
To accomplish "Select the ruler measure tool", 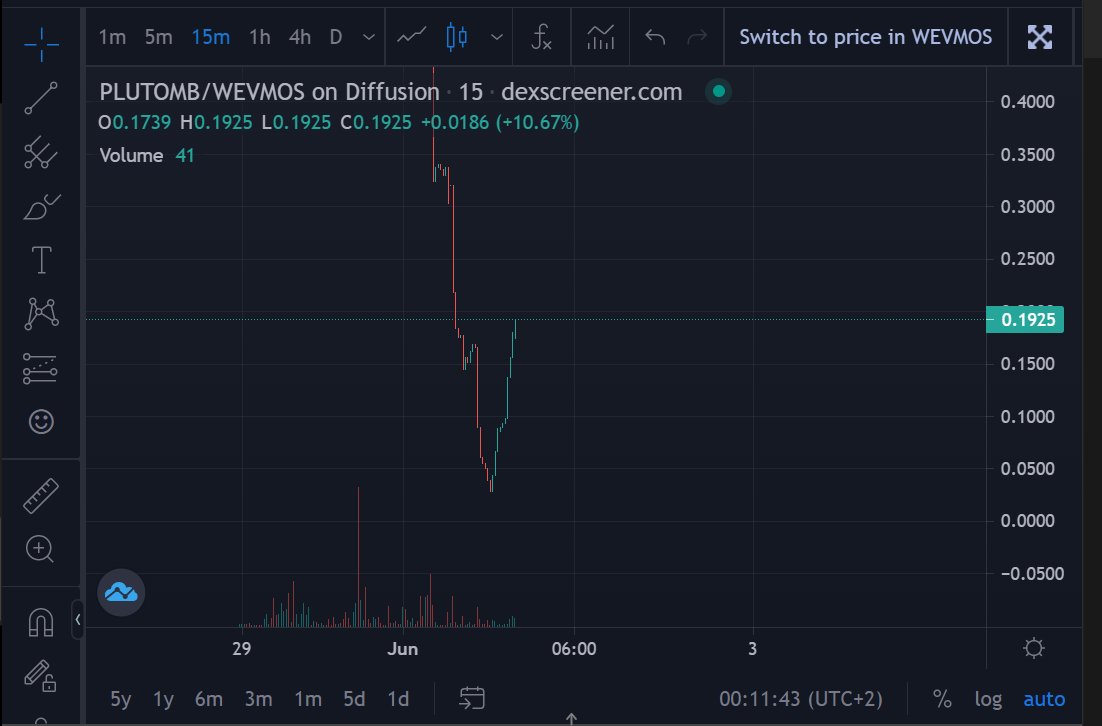I will (41, 495).
